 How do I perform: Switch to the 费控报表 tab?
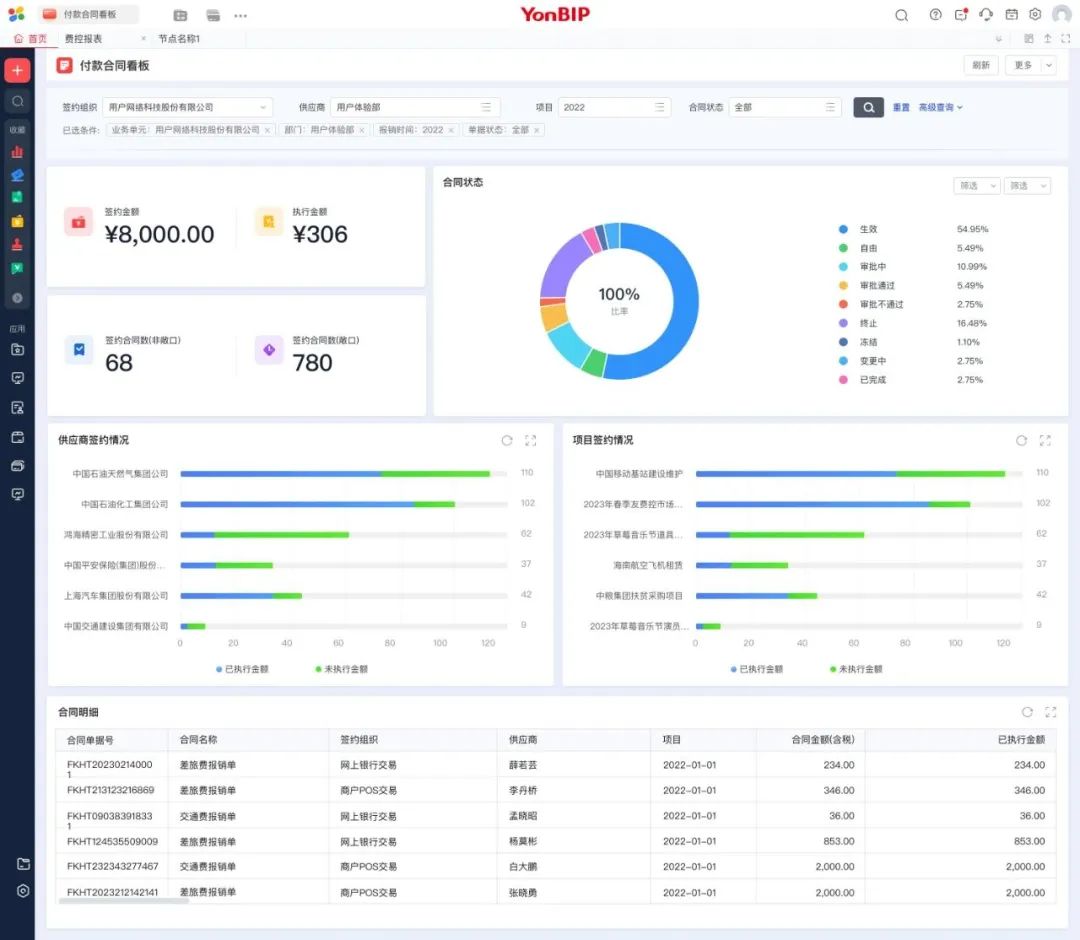pos(84,39)
